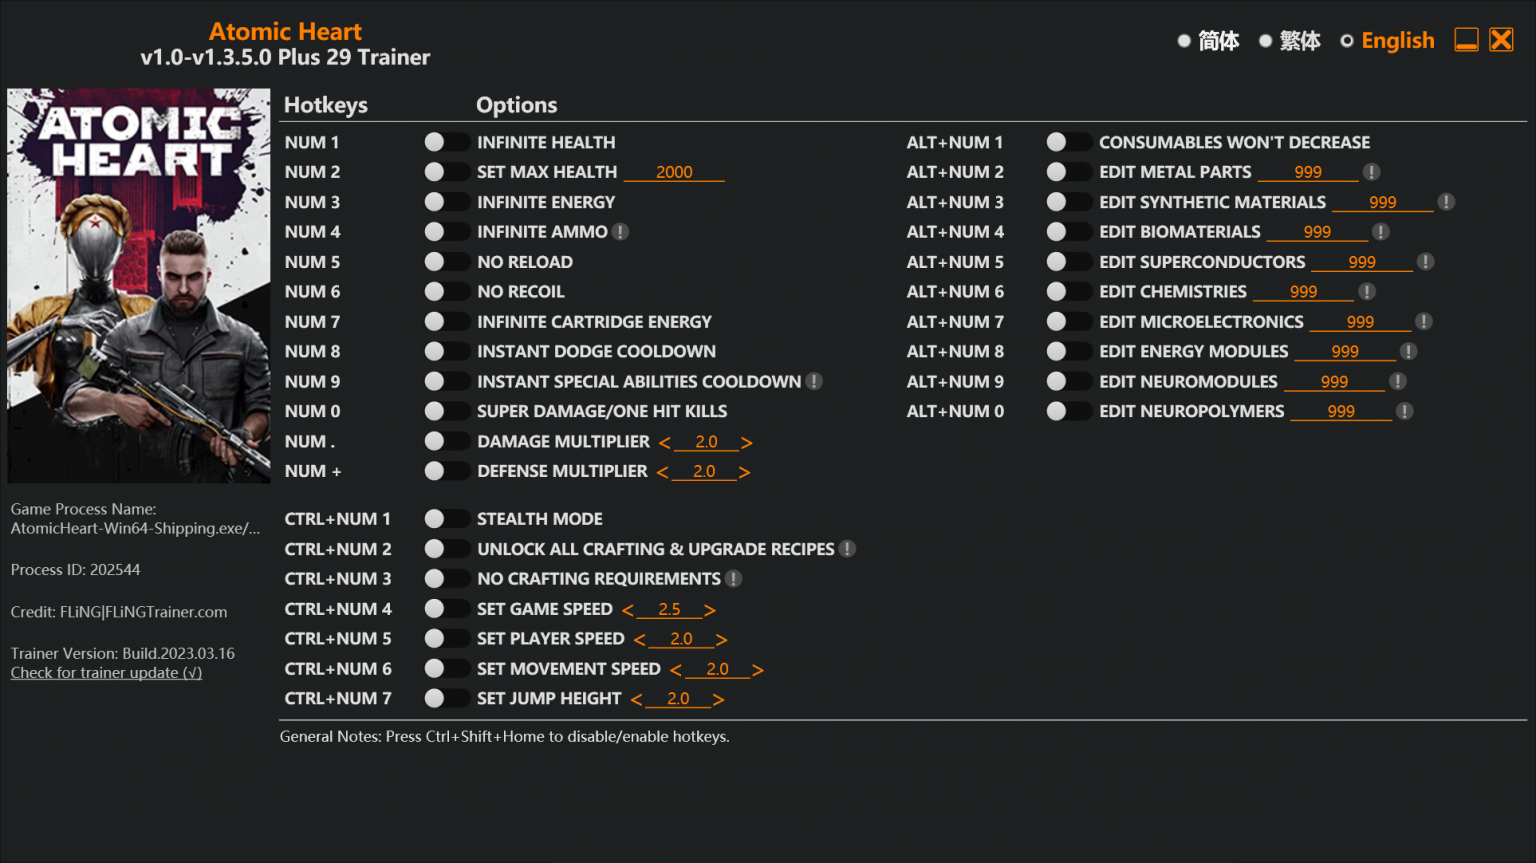Image resolution: width=1536 pixels, height=863 pixels.
Task: Click info icon beside Edit Energy Modules
Action: click(1408, 351)
